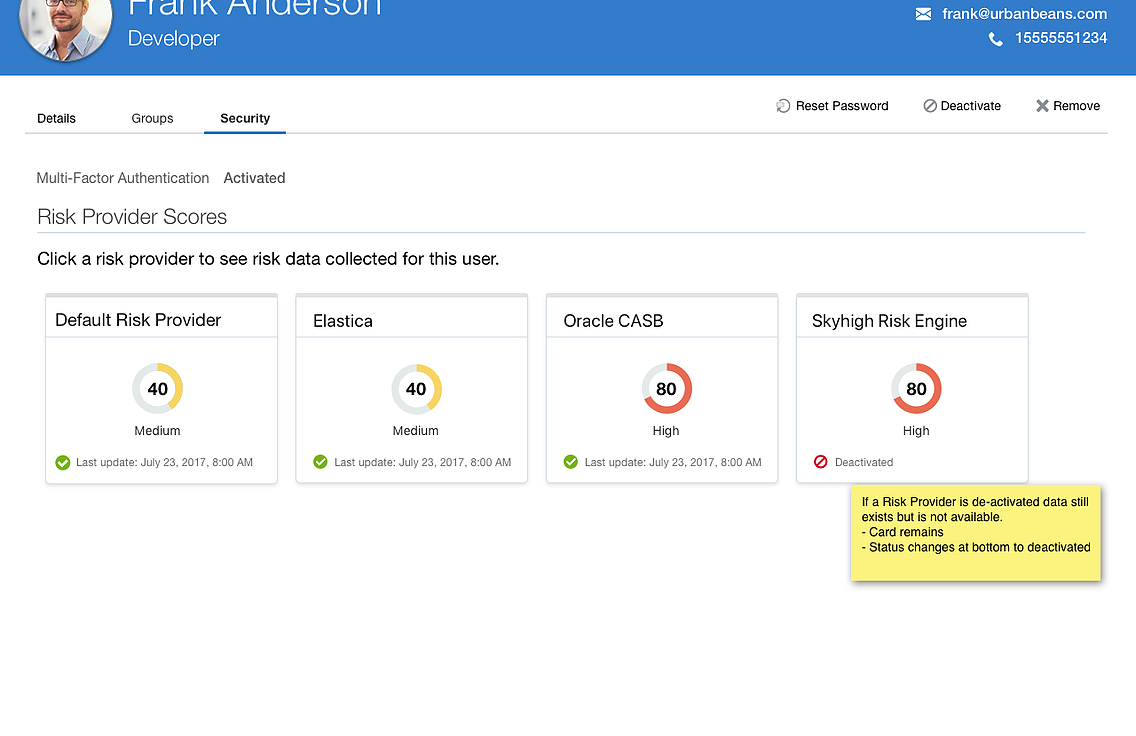
Task: Click Medium label under Elastica
Action: pos(415,430)
